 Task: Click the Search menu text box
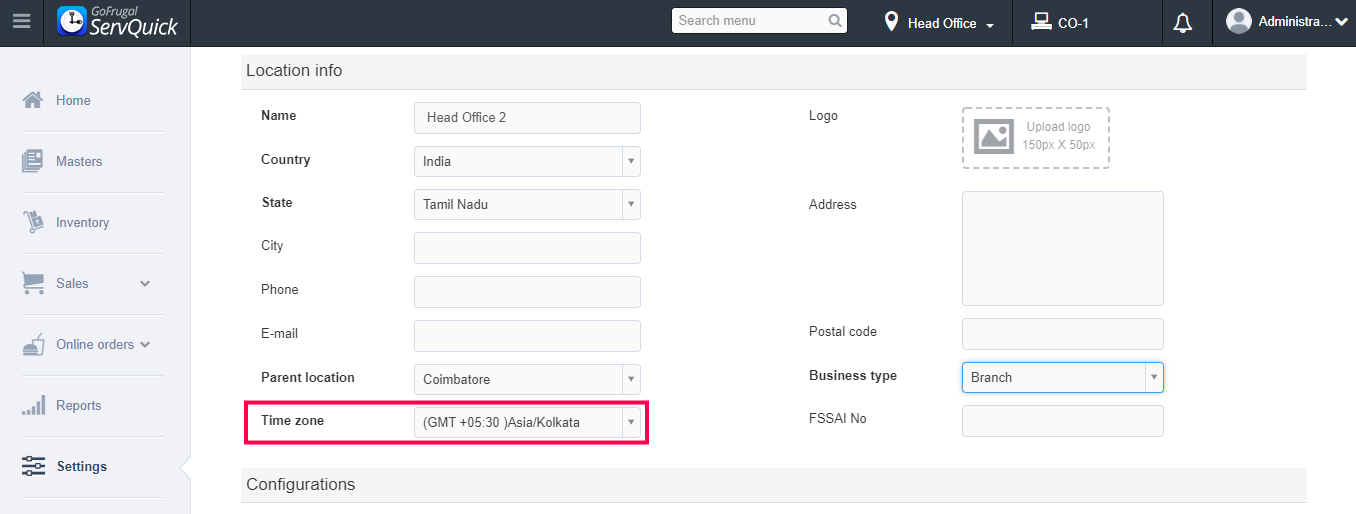[x=749, y=21]
